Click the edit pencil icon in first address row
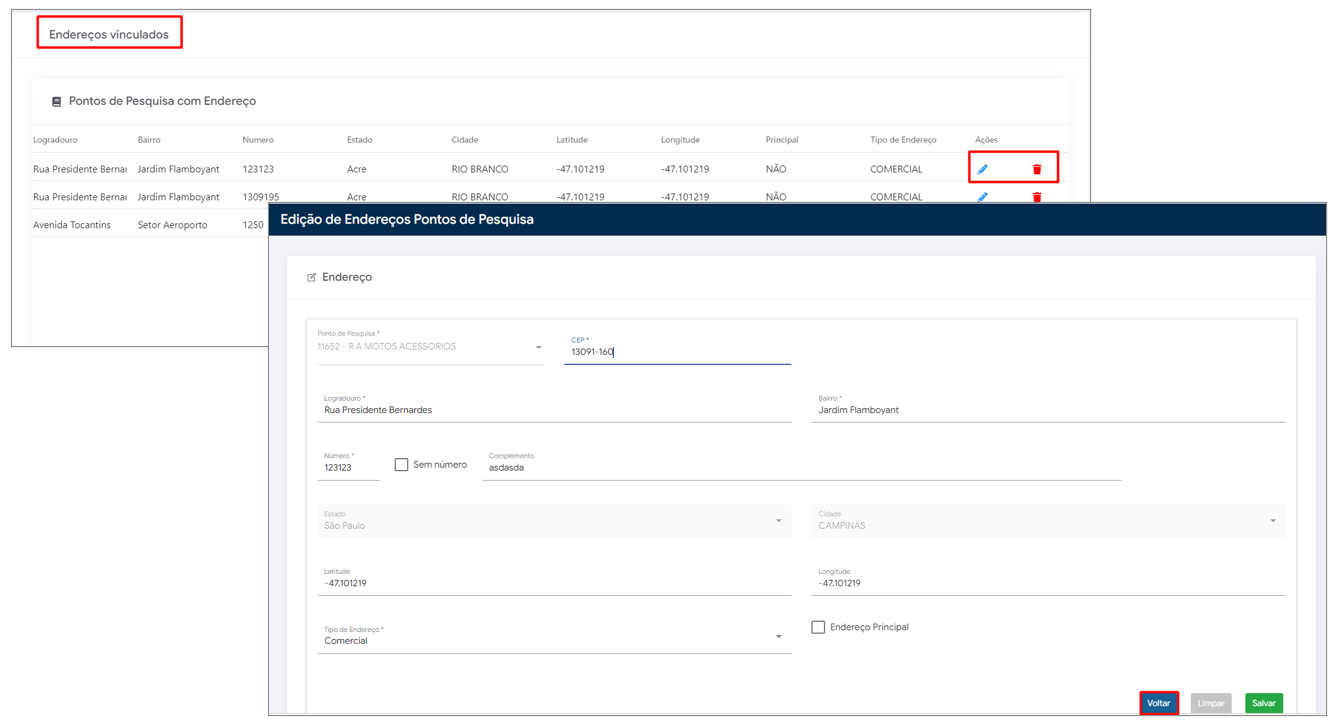1339x727 pixels. click(982, 169)
